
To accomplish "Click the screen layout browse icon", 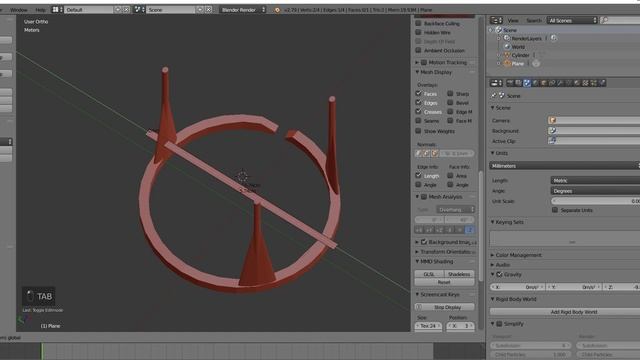I will 58,9.
